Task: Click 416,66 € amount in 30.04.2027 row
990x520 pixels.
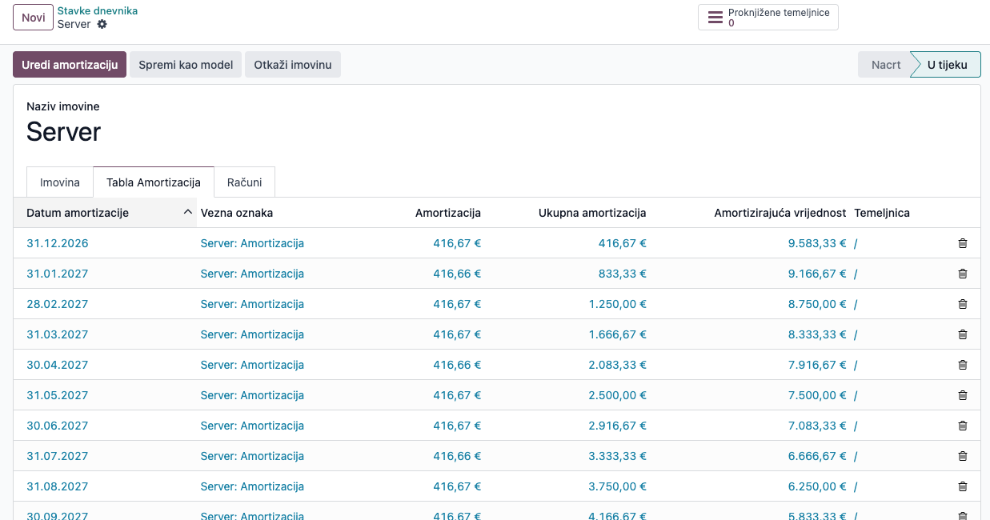Action: pyautogui.click(x=457, y=364)
